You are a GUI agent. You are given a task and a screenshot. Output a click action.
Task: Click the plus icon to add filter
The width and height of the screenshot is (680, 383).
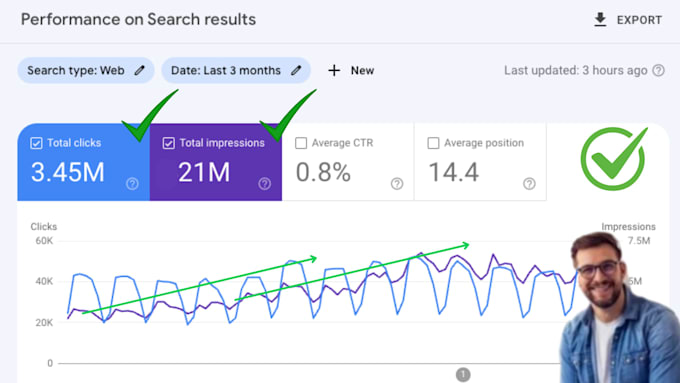tap(334, 70)
